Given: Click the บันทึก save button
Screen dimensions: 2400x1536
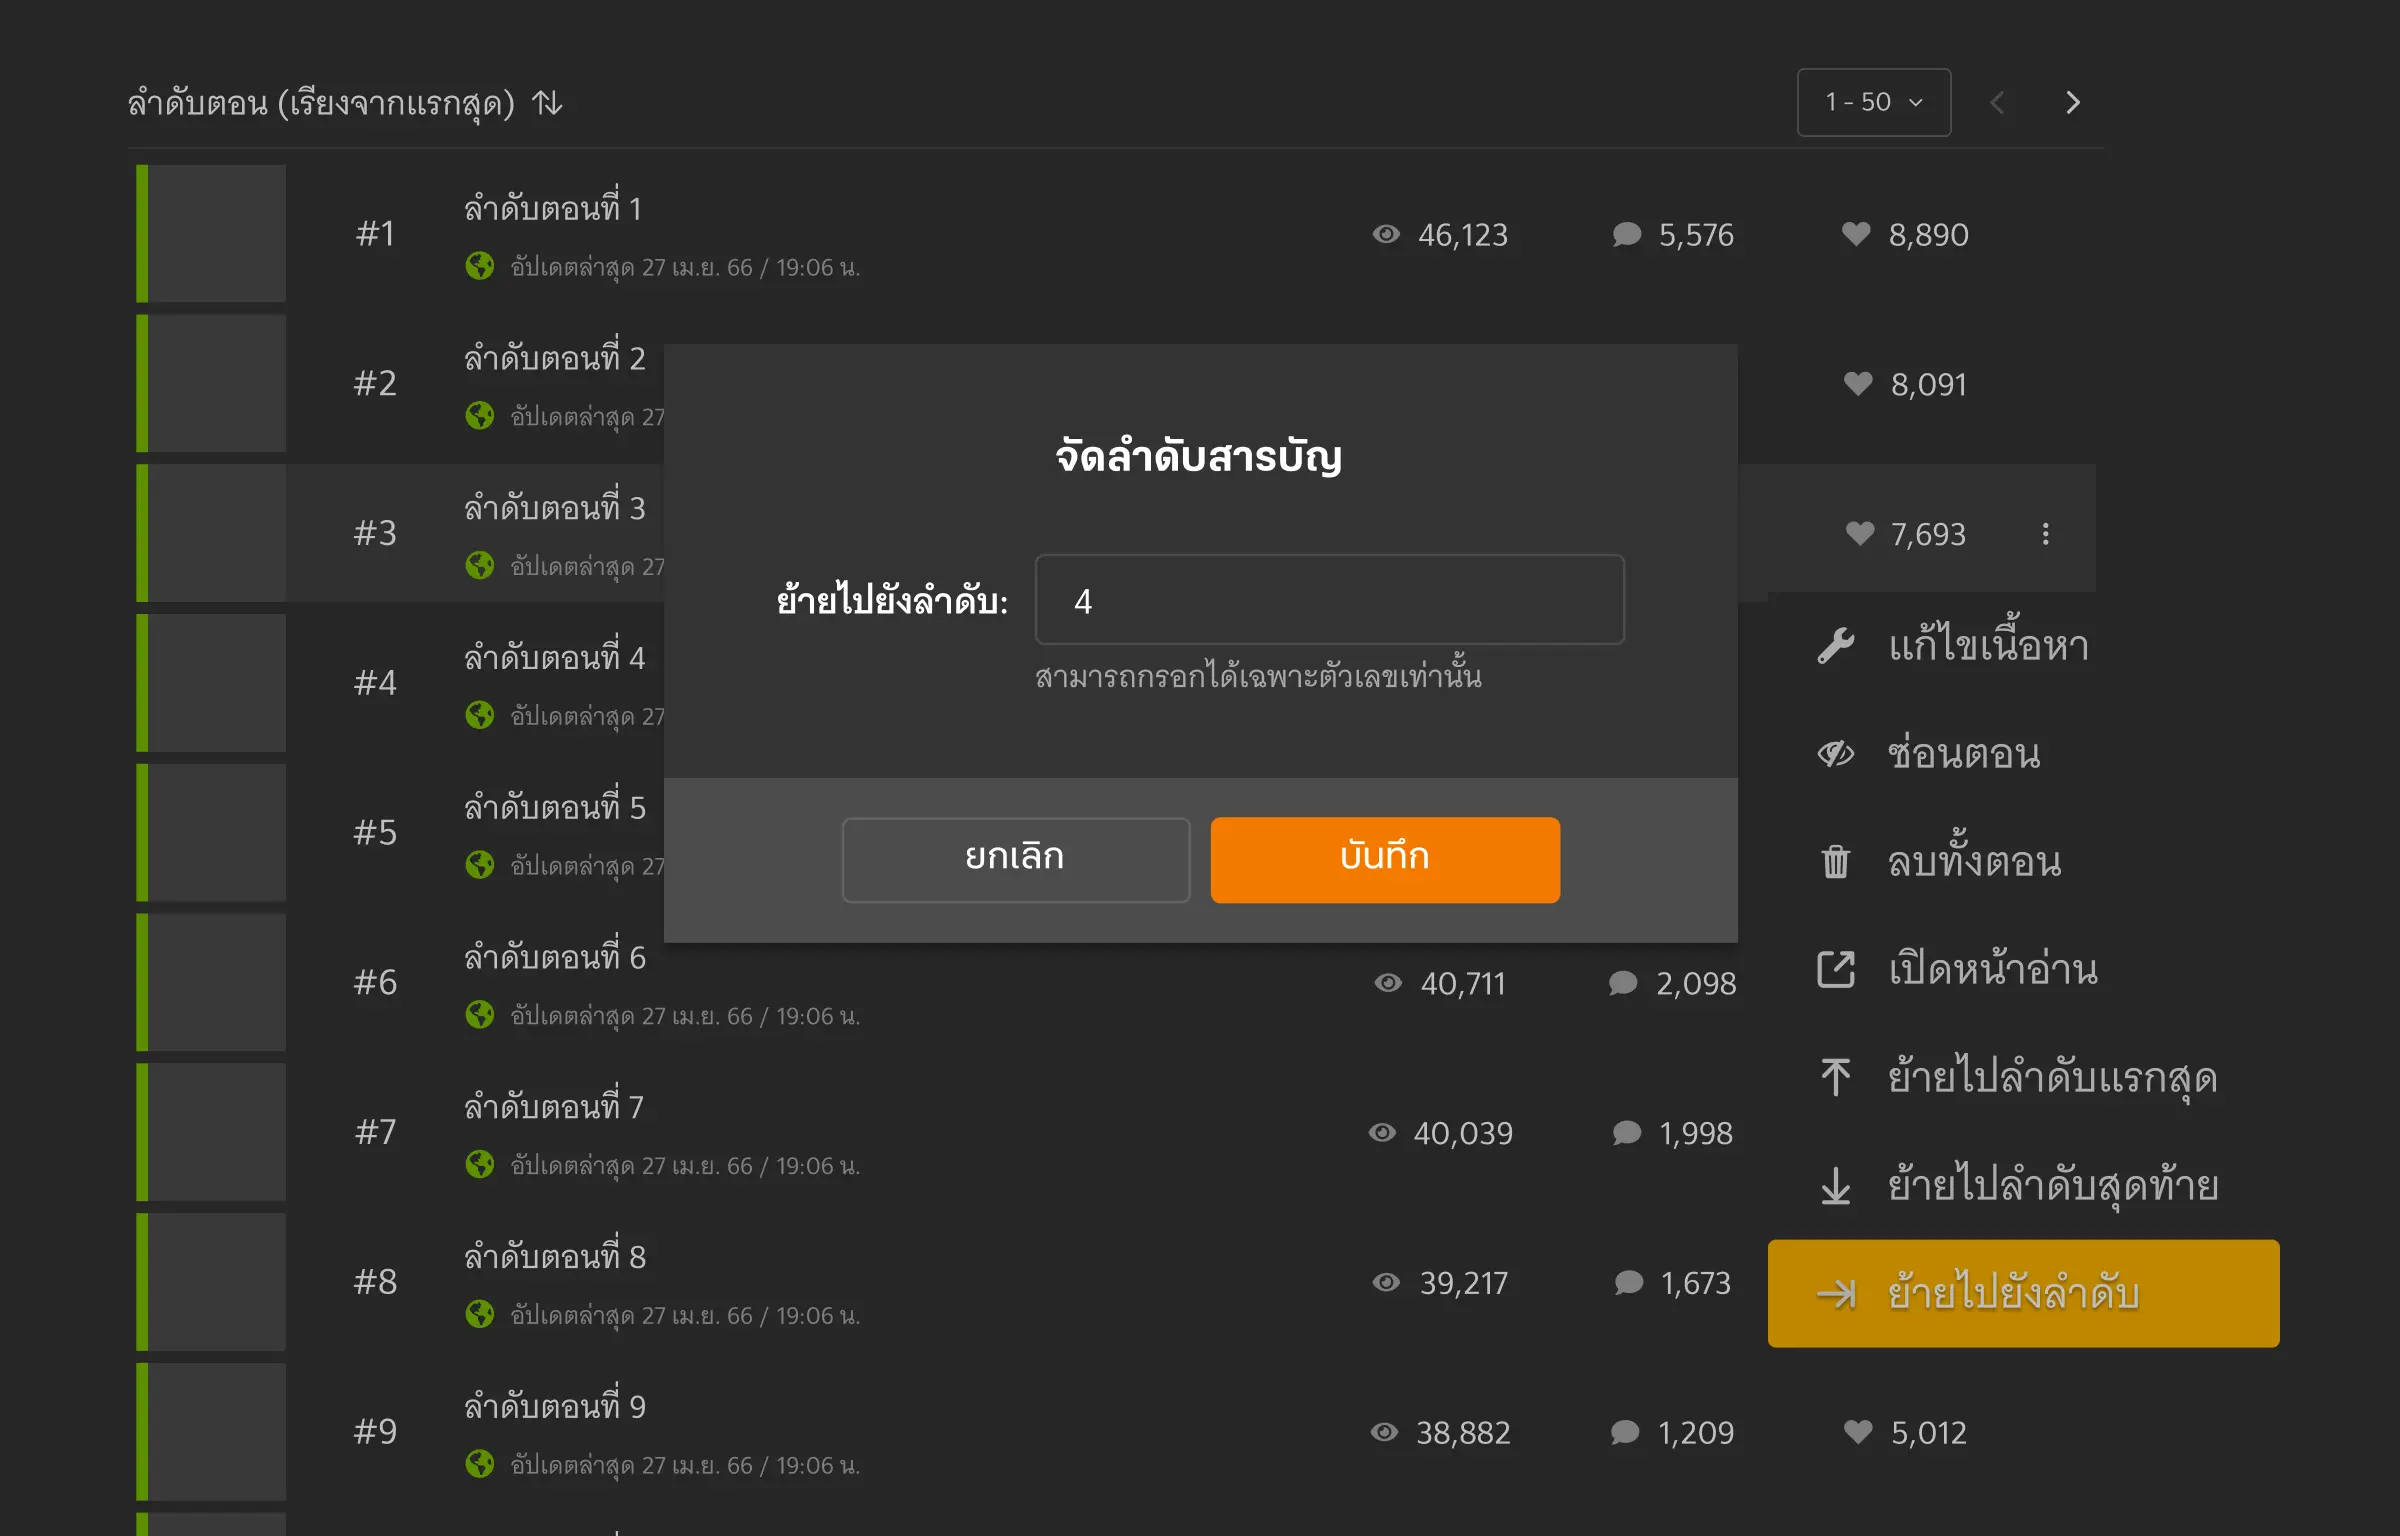Looking at the screenshot, I should [x=1384, y=859].
